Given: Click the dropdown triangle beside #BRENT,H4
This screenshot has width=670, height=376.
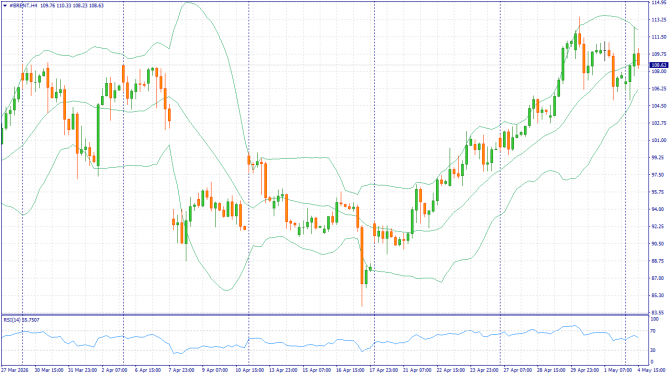Looking at the screenshot, I should (5, 6).
